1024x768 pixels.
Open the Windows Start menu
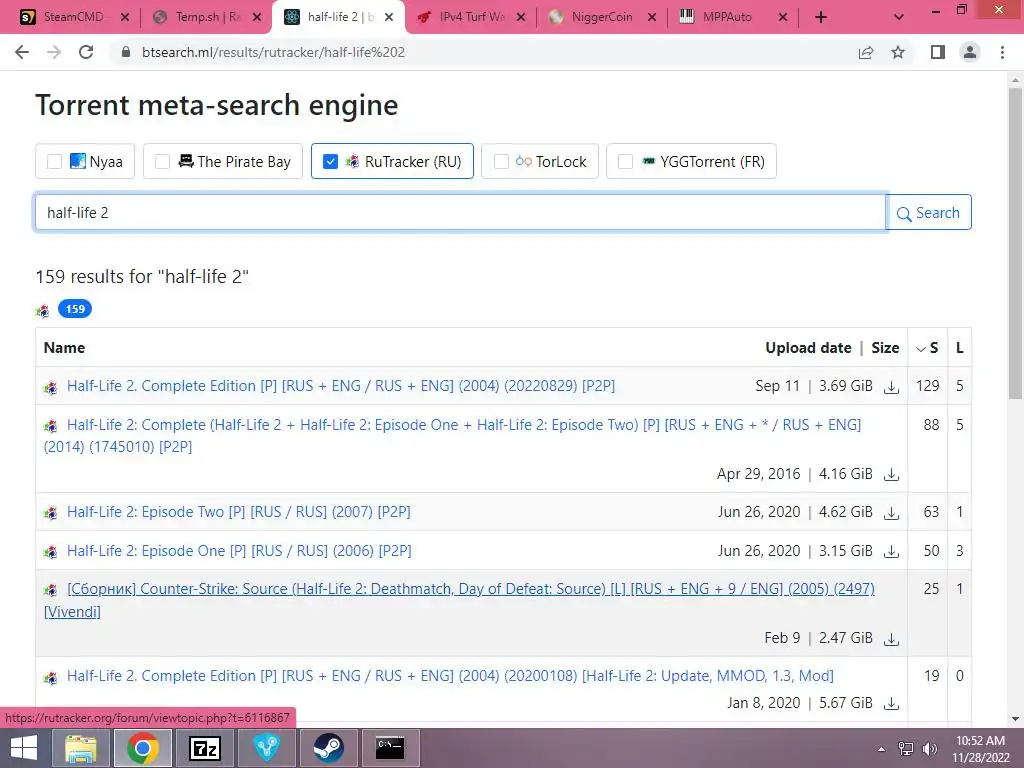pos(24,748)
